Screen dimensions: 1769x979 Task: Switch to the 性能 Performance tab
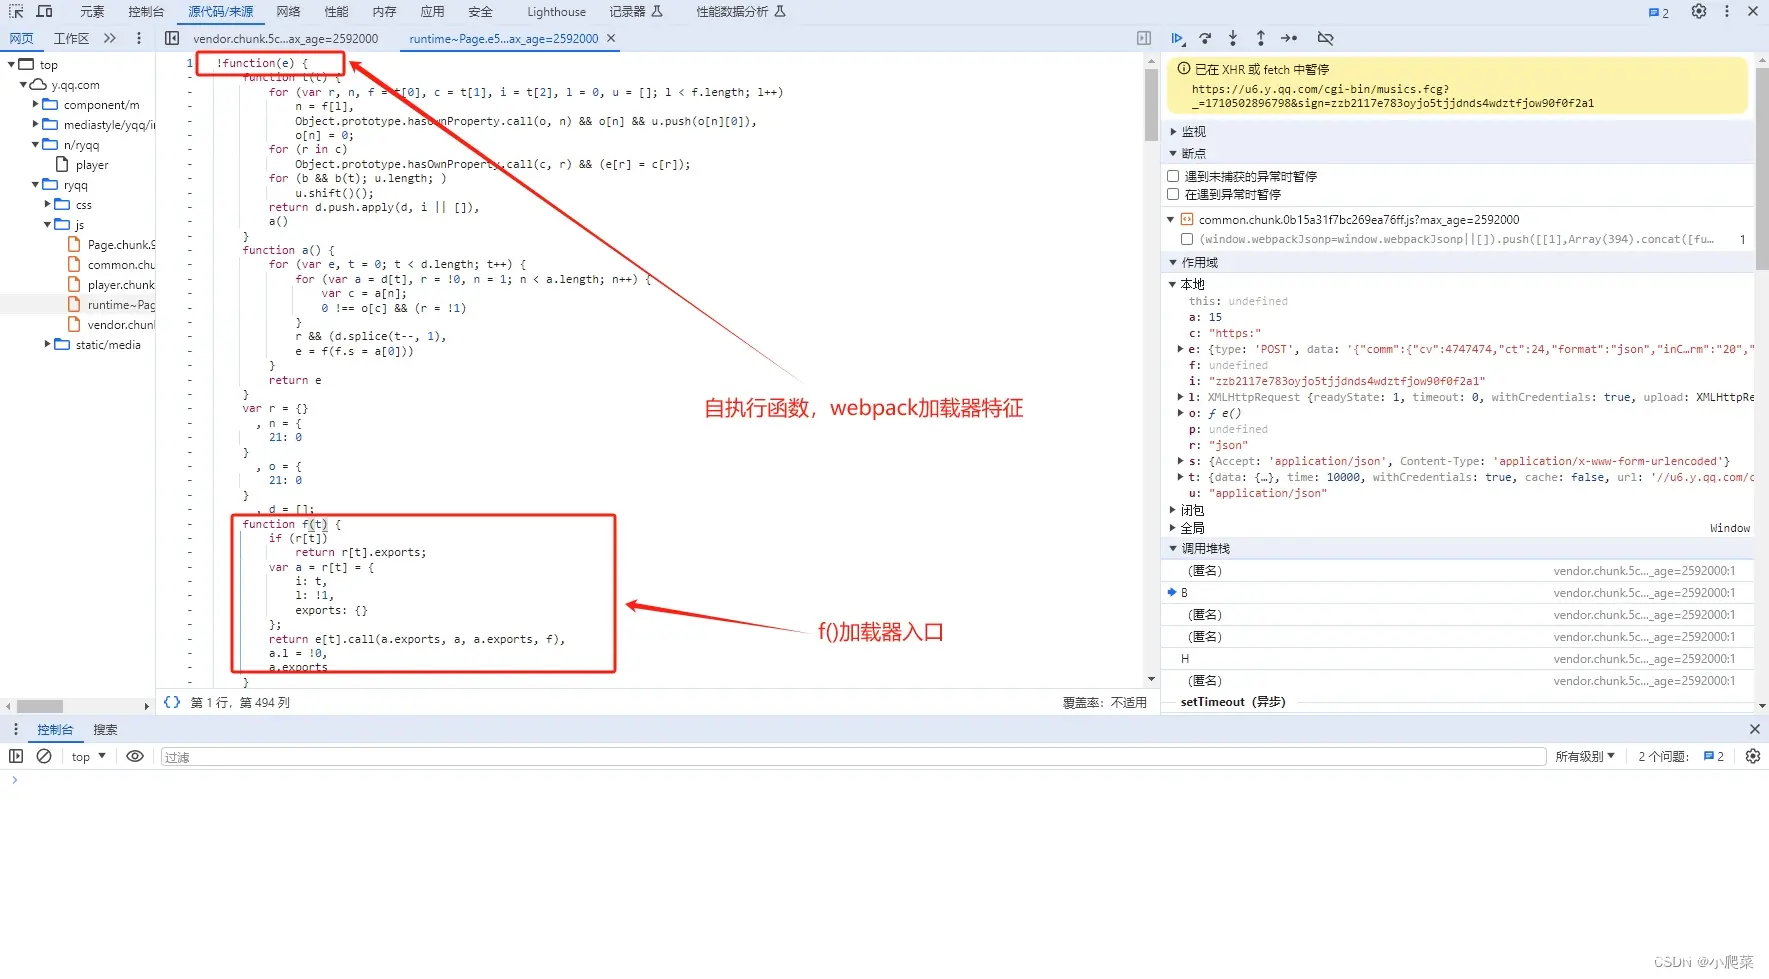[336, 12]
